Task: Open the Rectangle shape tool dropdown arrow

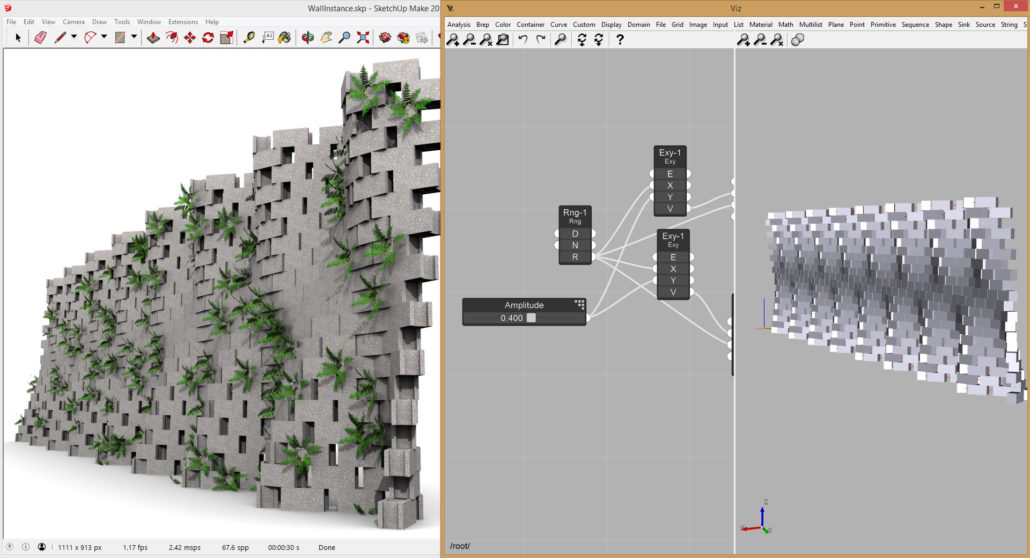Action: [133, 38]
